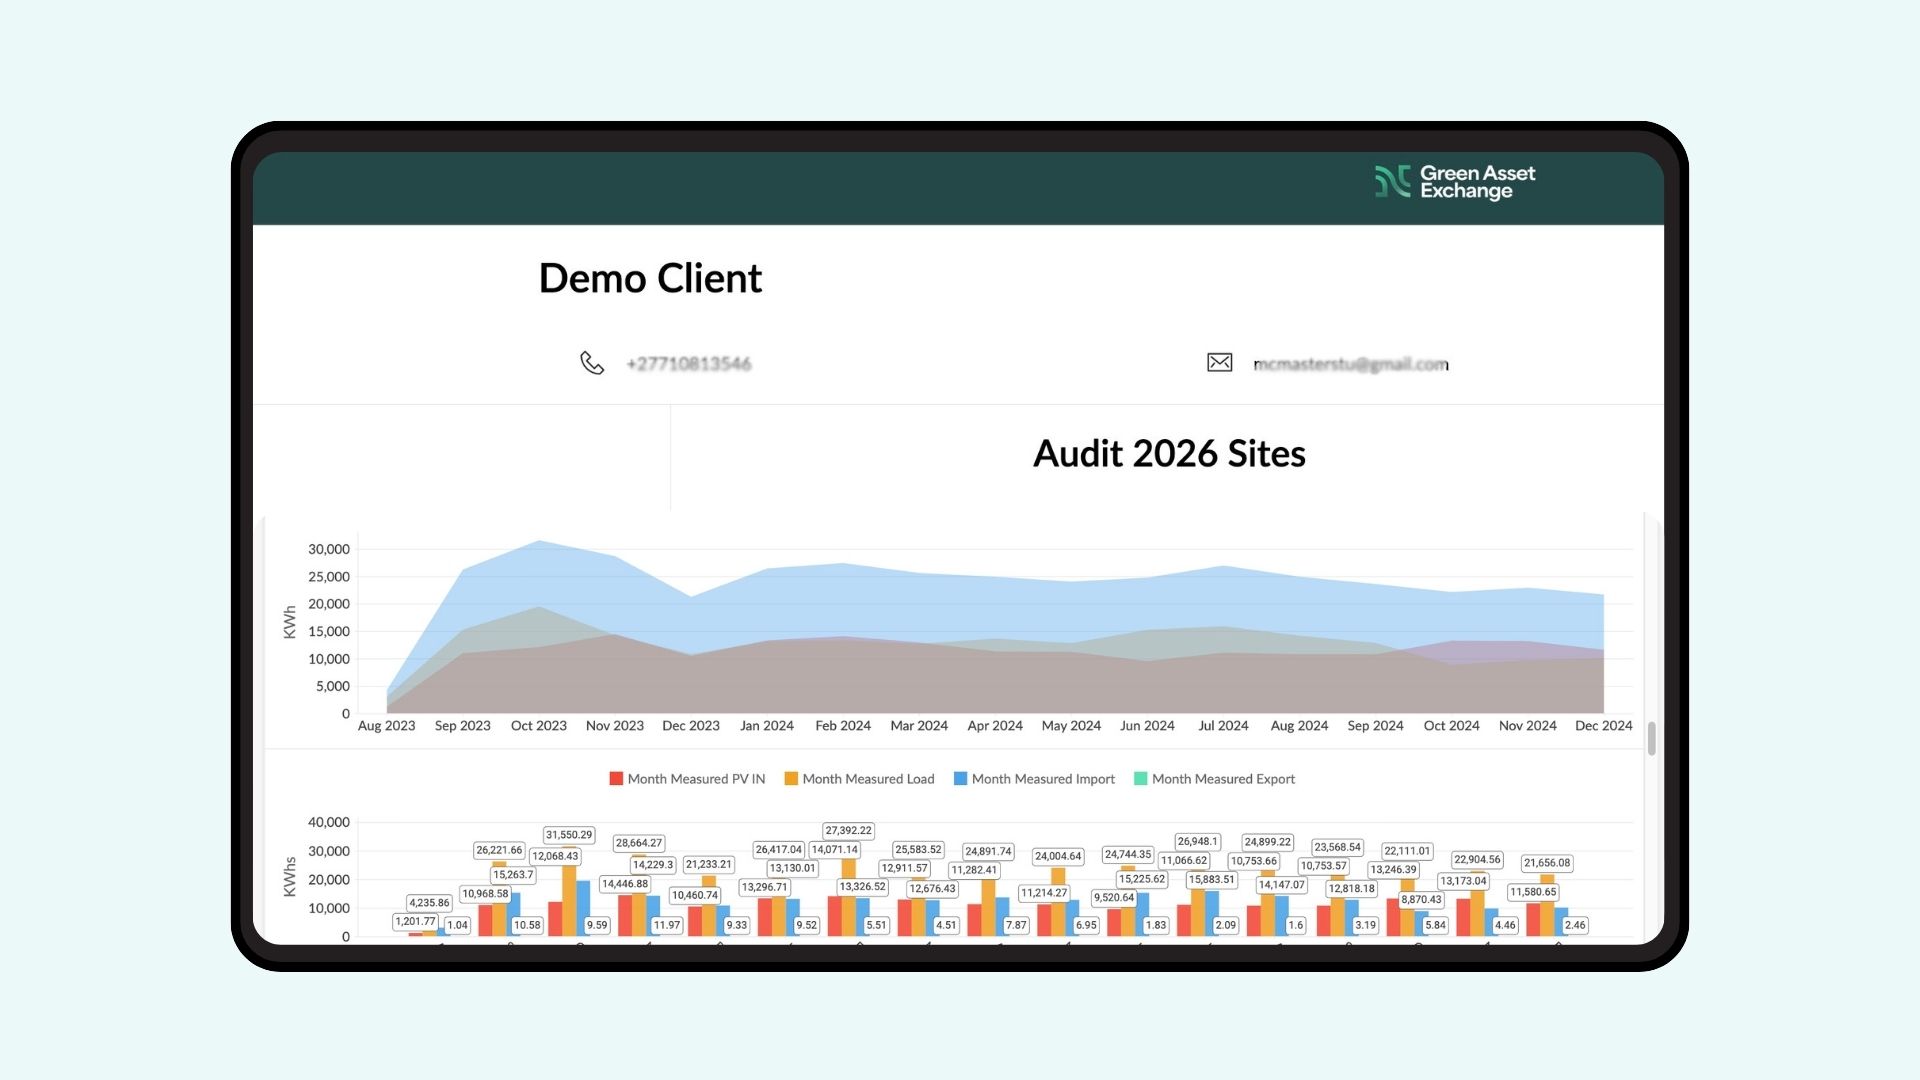Click the Oct 2023 axis label
This screenshot has height=1080, width=1920.
tap(538, 726)
